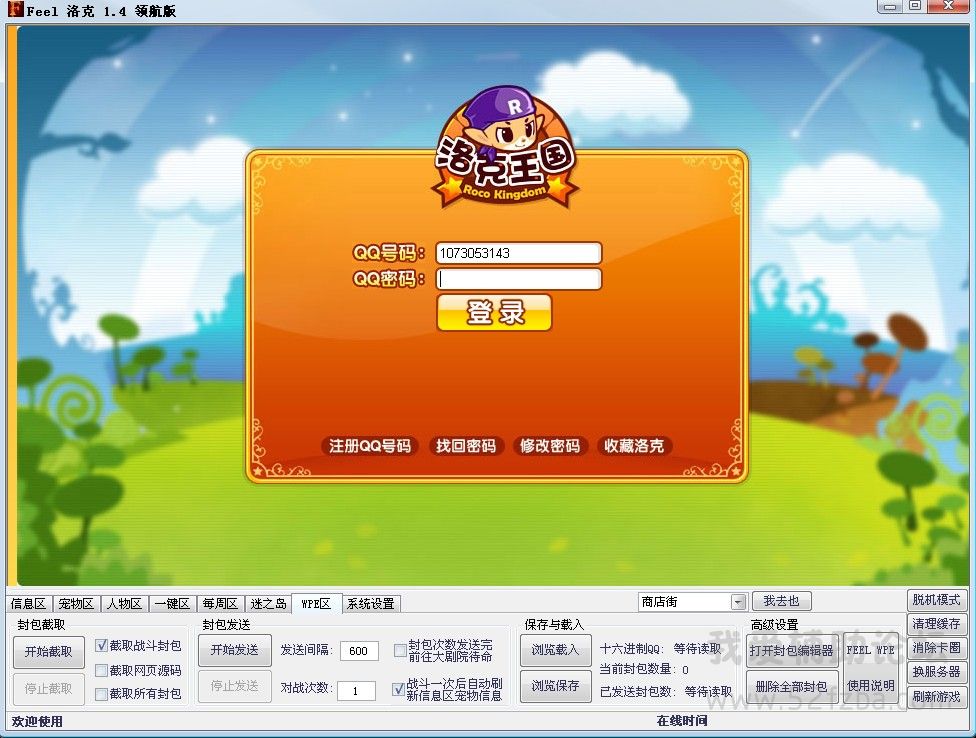Open the FEEL WPE 使用说明 instructions
The width and height of the screenshot is (976, 738).
pyautogui.click(x=871, y=668)
